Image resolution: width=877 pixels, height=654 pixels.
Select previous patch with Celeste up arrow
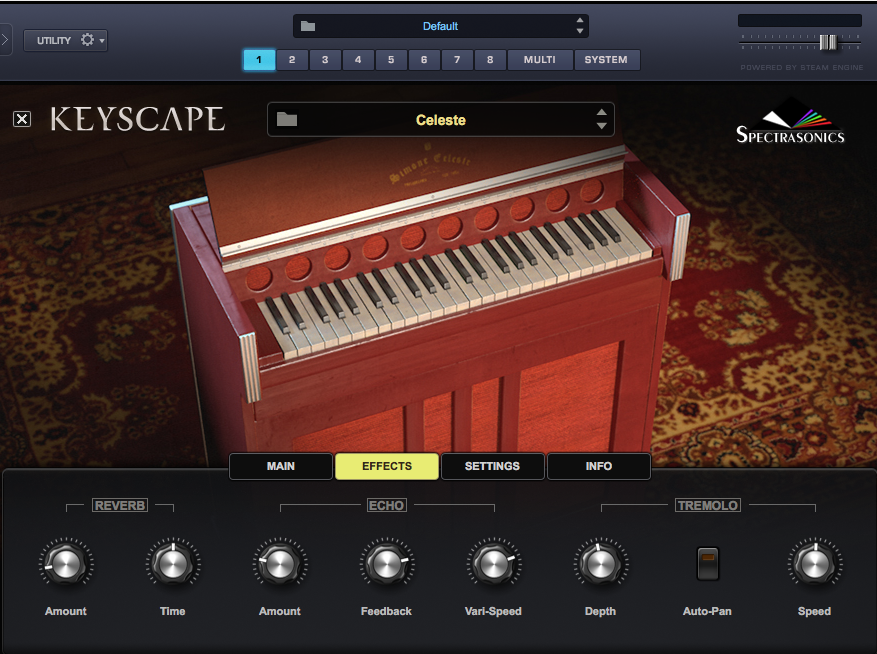point(601,112)
